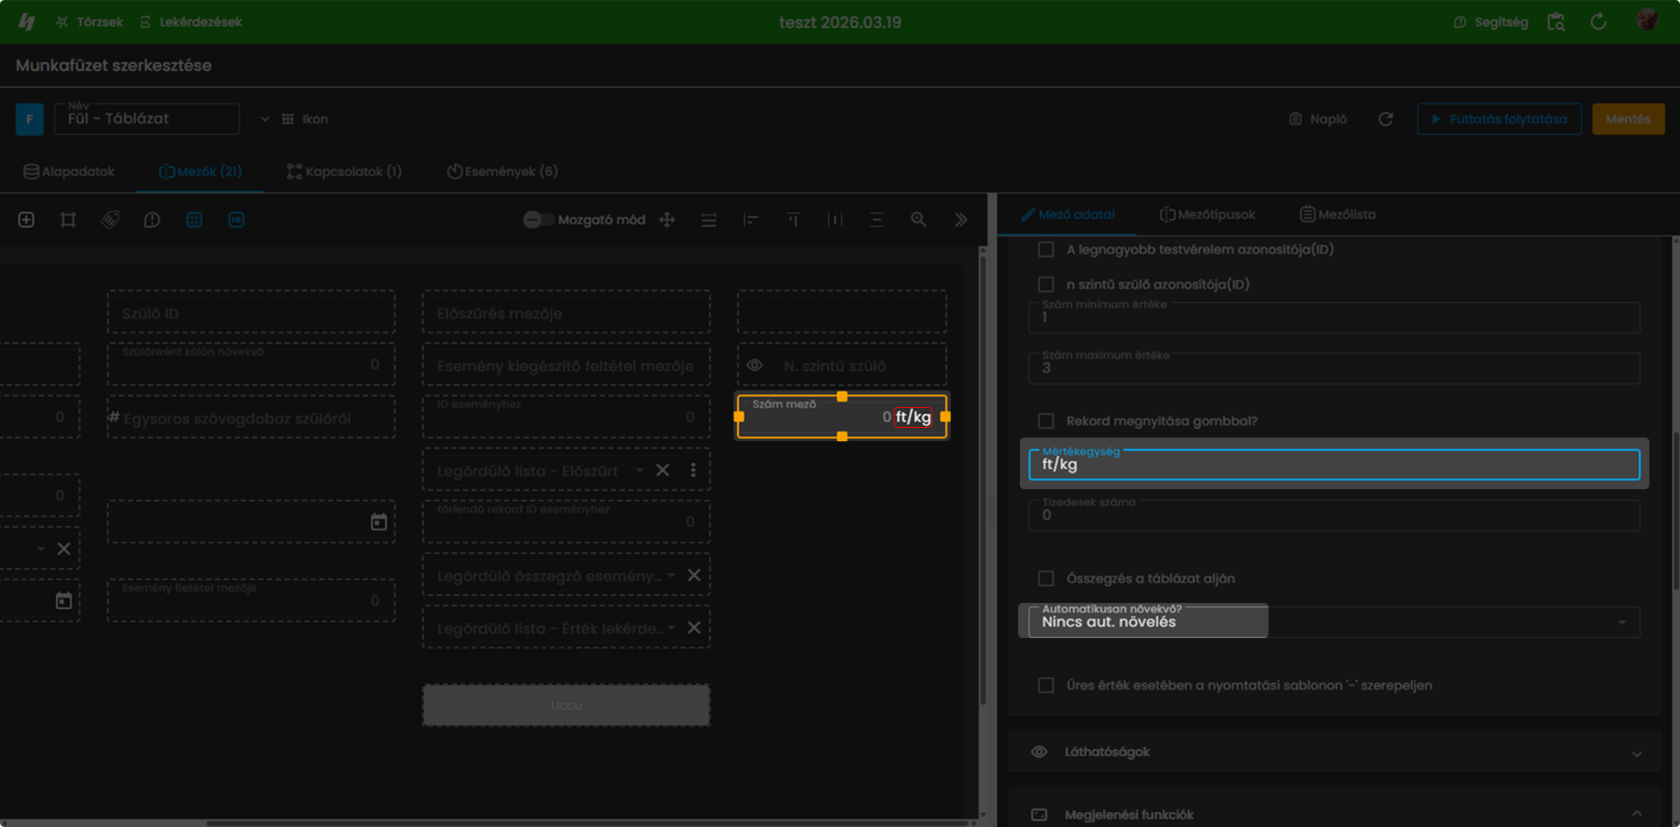This screenshot has height=827, width=1680.
Task: Switch to Kapcsolatok (1) tab
Action: pos(344,172)
